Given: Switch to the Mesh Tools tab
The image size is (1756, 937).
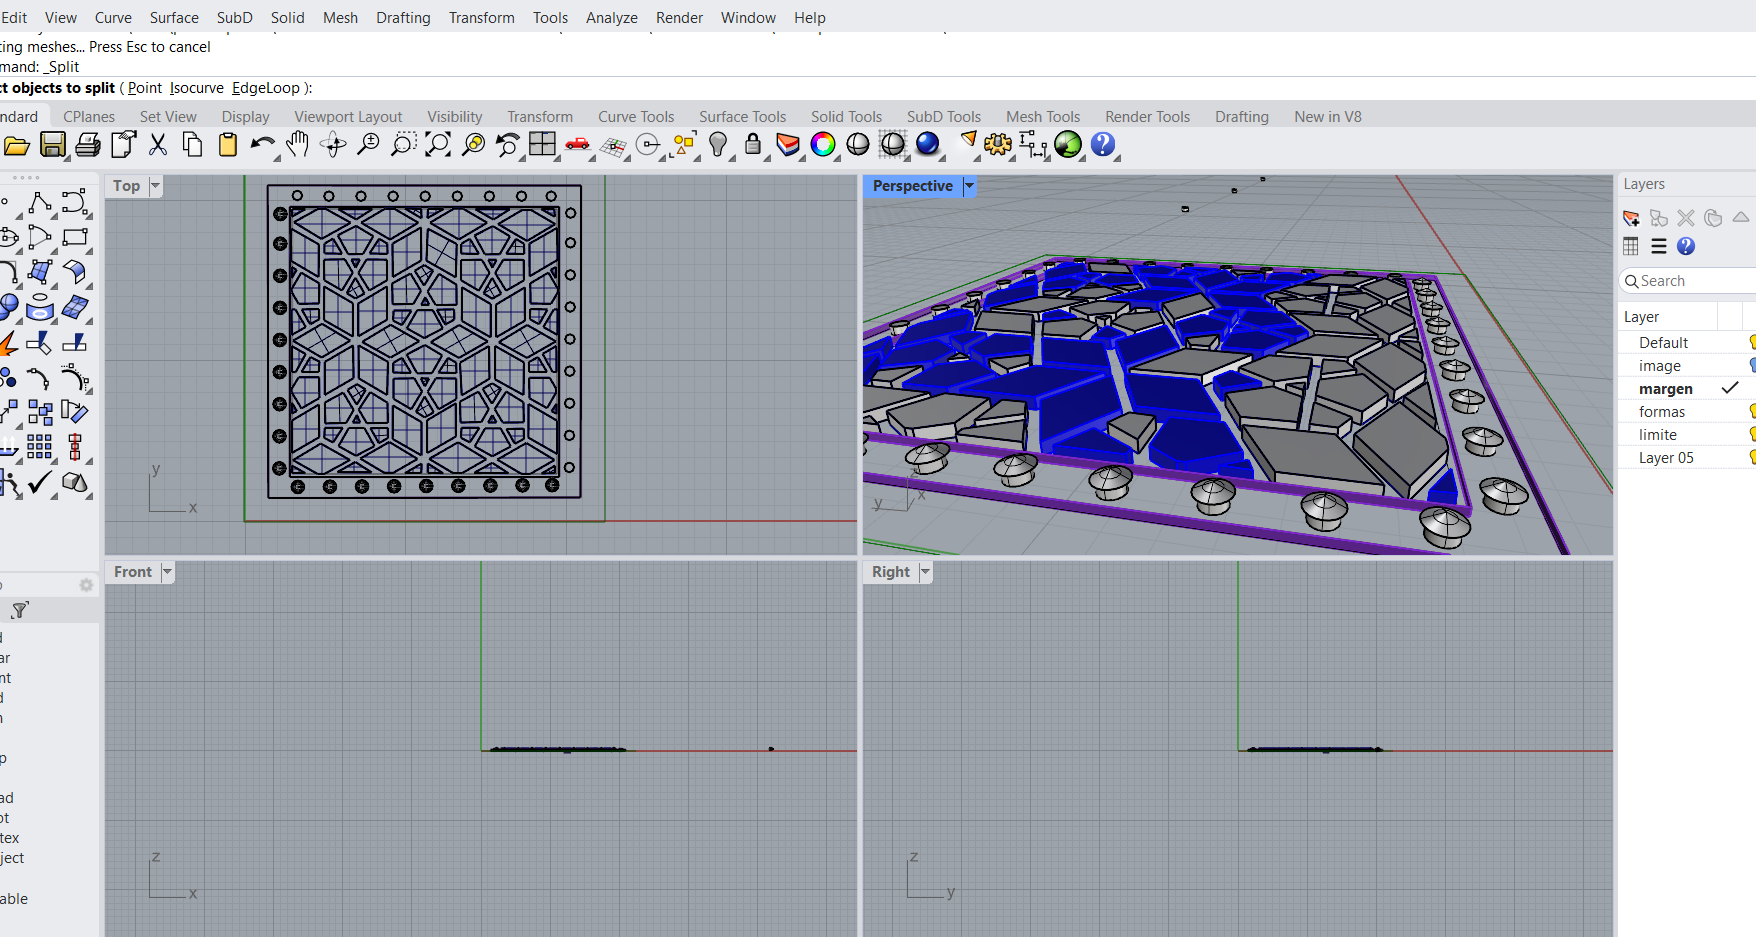Looking at the screenshot, I should coord(1042,117).
